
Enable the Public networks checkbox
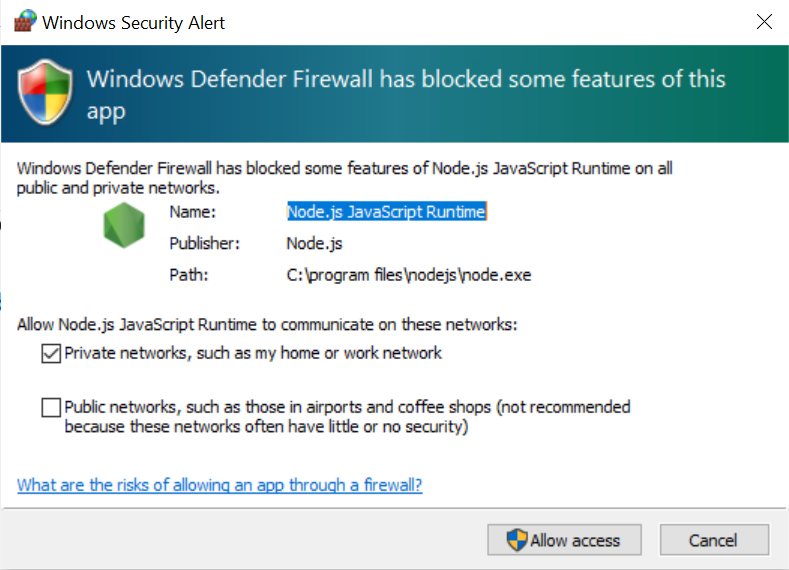[x=51, y=408]
